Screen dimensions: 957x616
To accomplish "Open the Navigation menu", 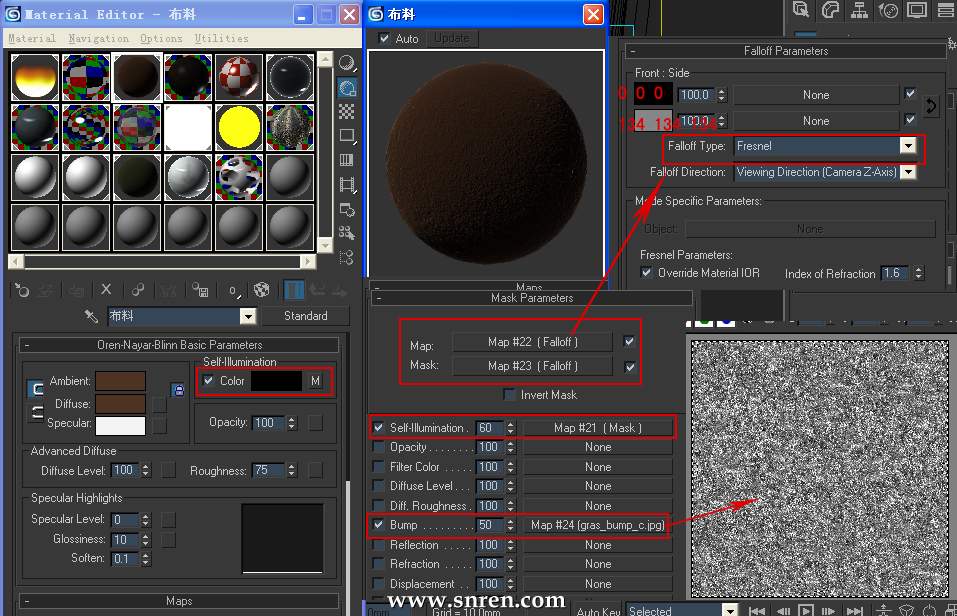I will point(98,38).
